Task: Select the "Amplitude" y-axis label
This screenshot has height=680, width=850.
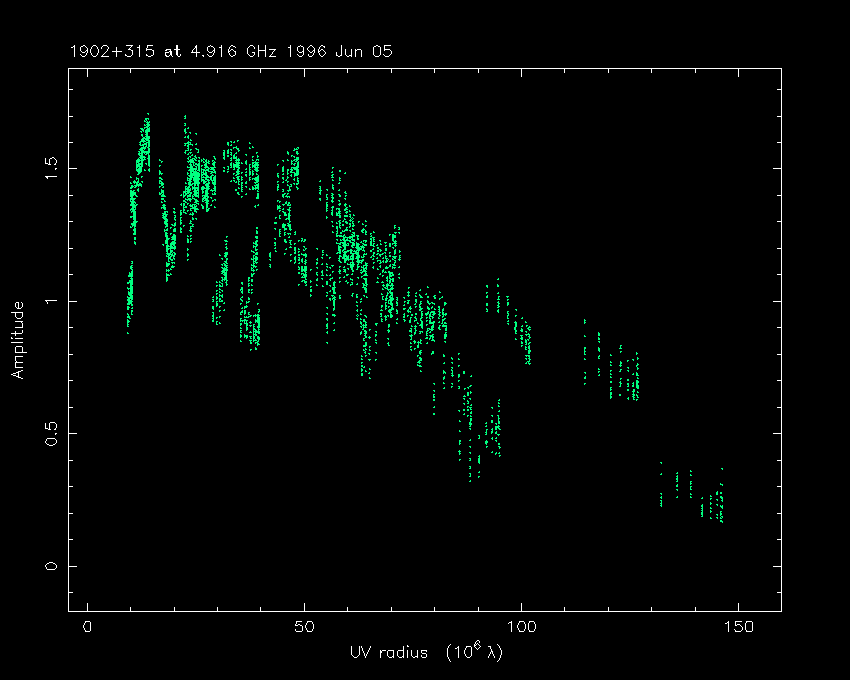Action: pos(17,341)
